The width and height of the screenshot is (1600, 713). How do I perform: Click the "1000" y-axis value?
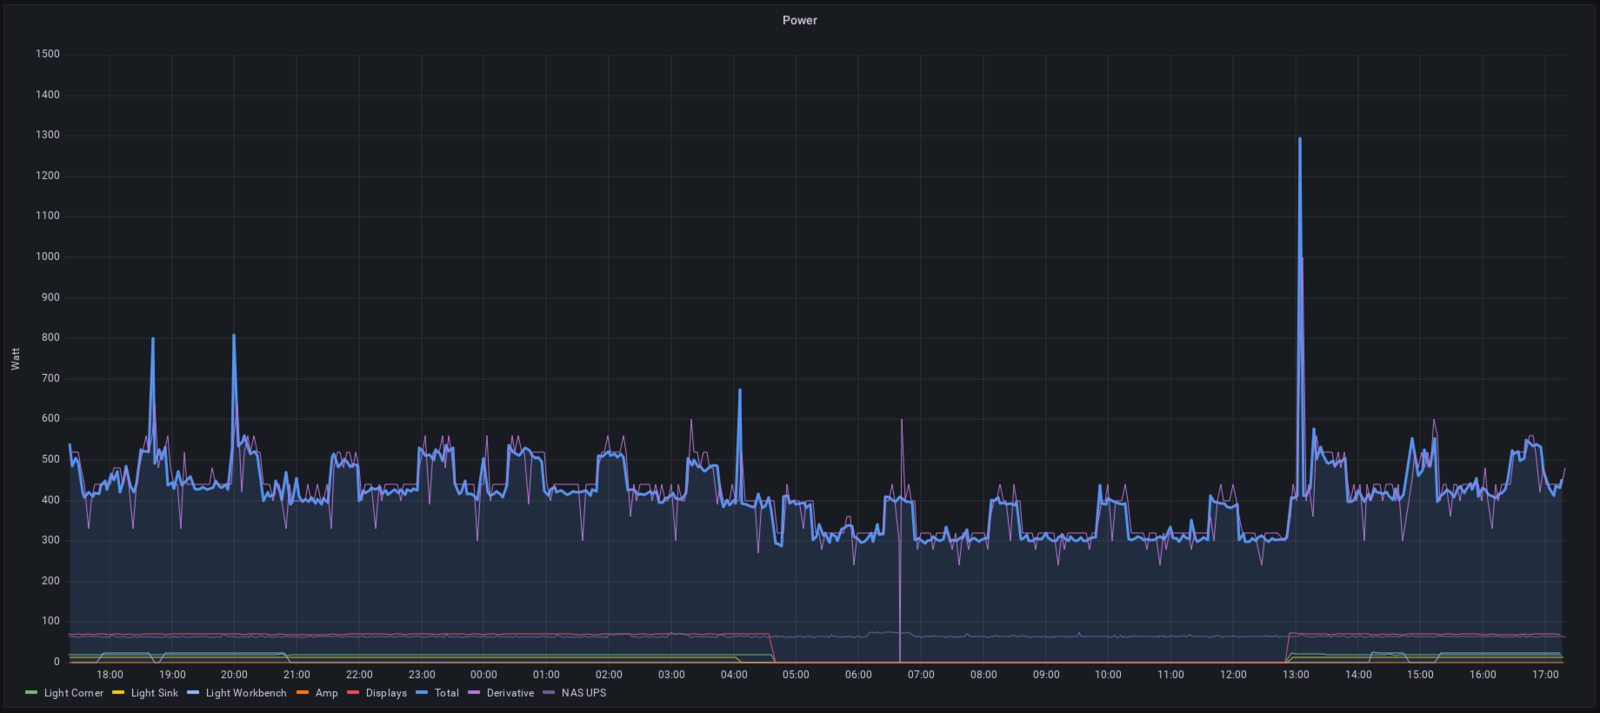click(x=47, y=257)
